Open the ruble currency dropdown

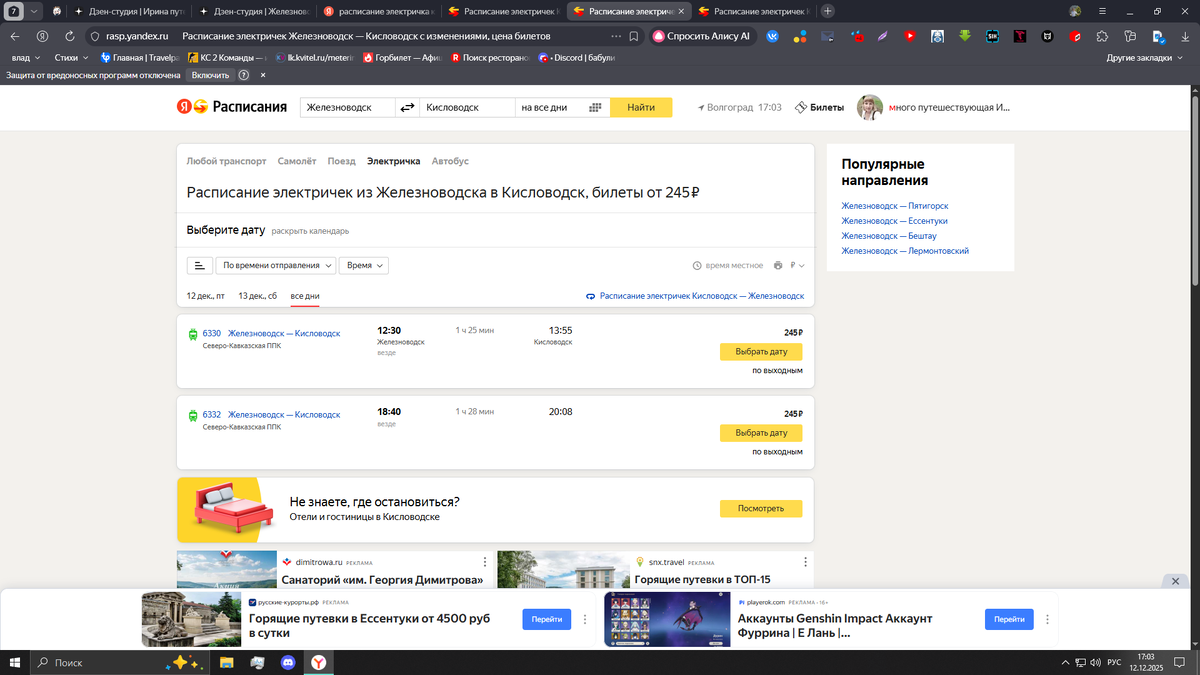click(797, 266)
